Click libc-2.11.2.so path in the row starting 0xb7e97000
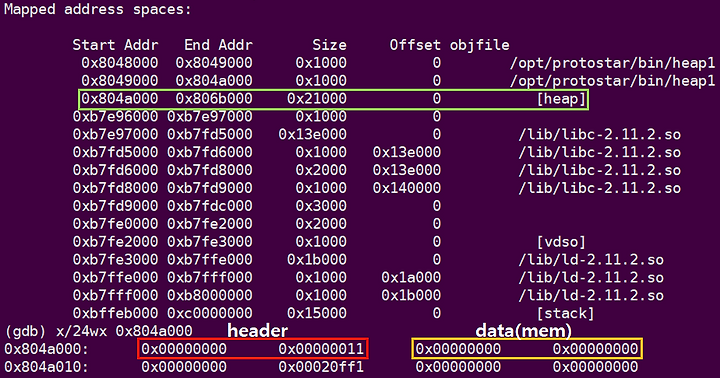This screenshot has width=720, height=378. [x=600, y=135]
